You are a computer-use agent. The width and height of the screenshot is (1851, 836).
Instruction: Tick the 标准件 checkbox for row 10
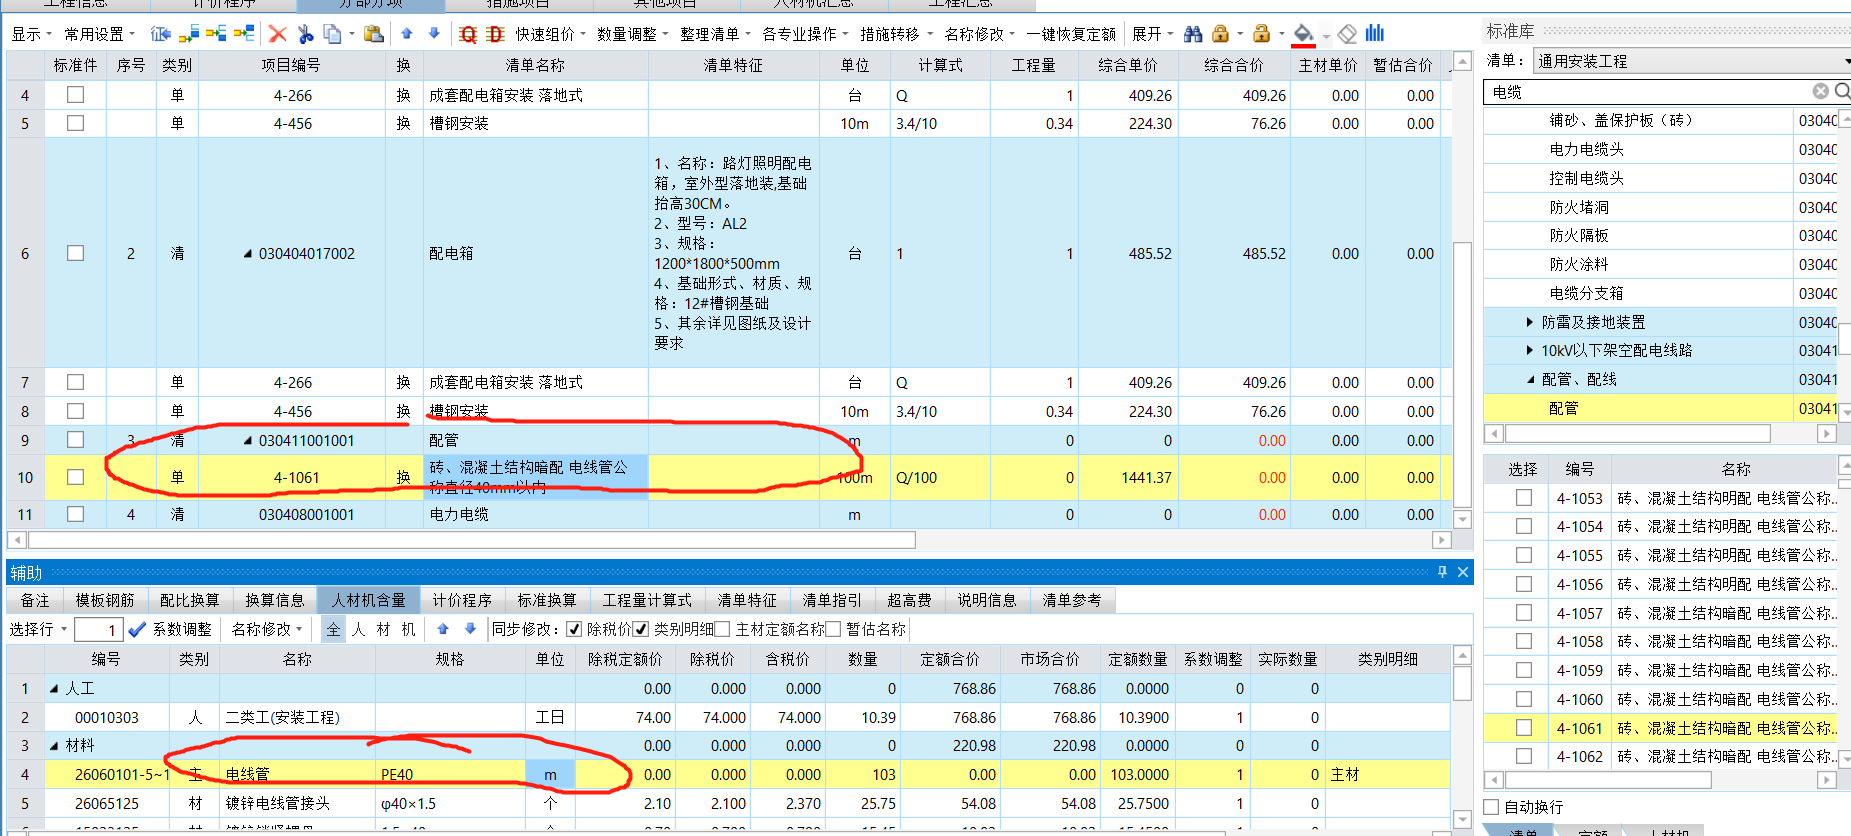click(75, 477)
